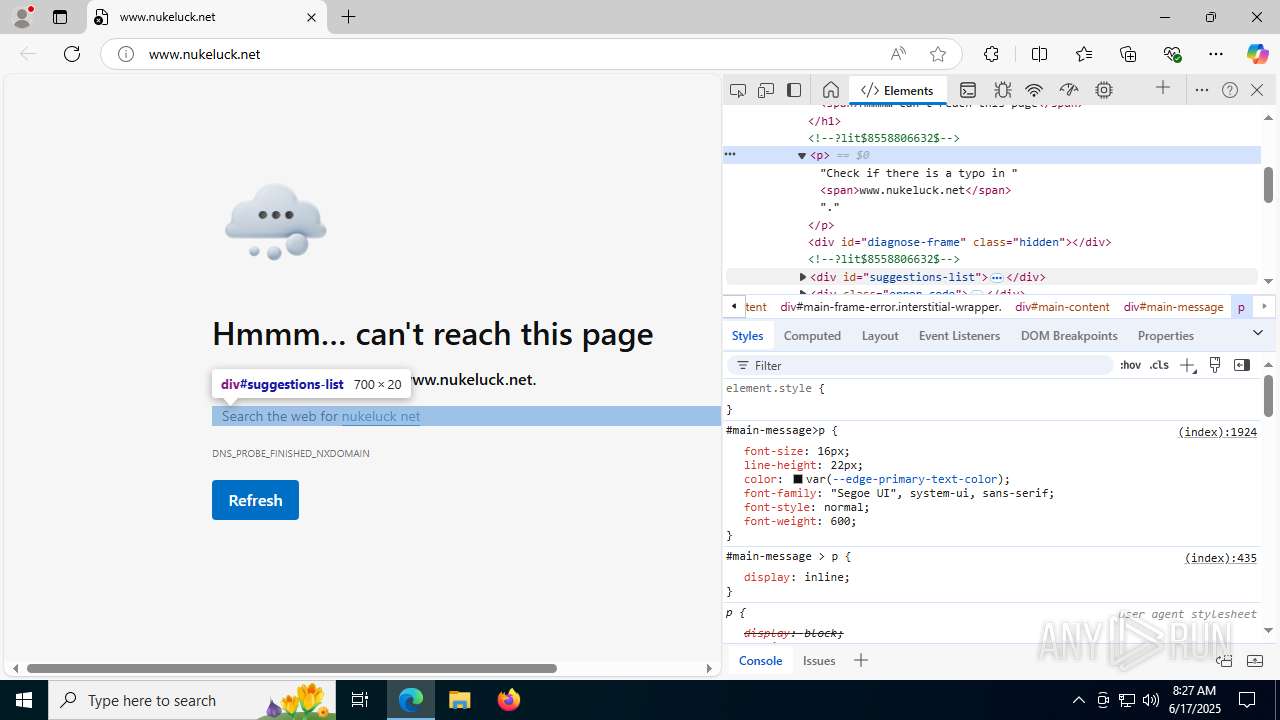Open the DevTools Console tool icon
This screenshot has width=1280, height=720.
(968, 90)
